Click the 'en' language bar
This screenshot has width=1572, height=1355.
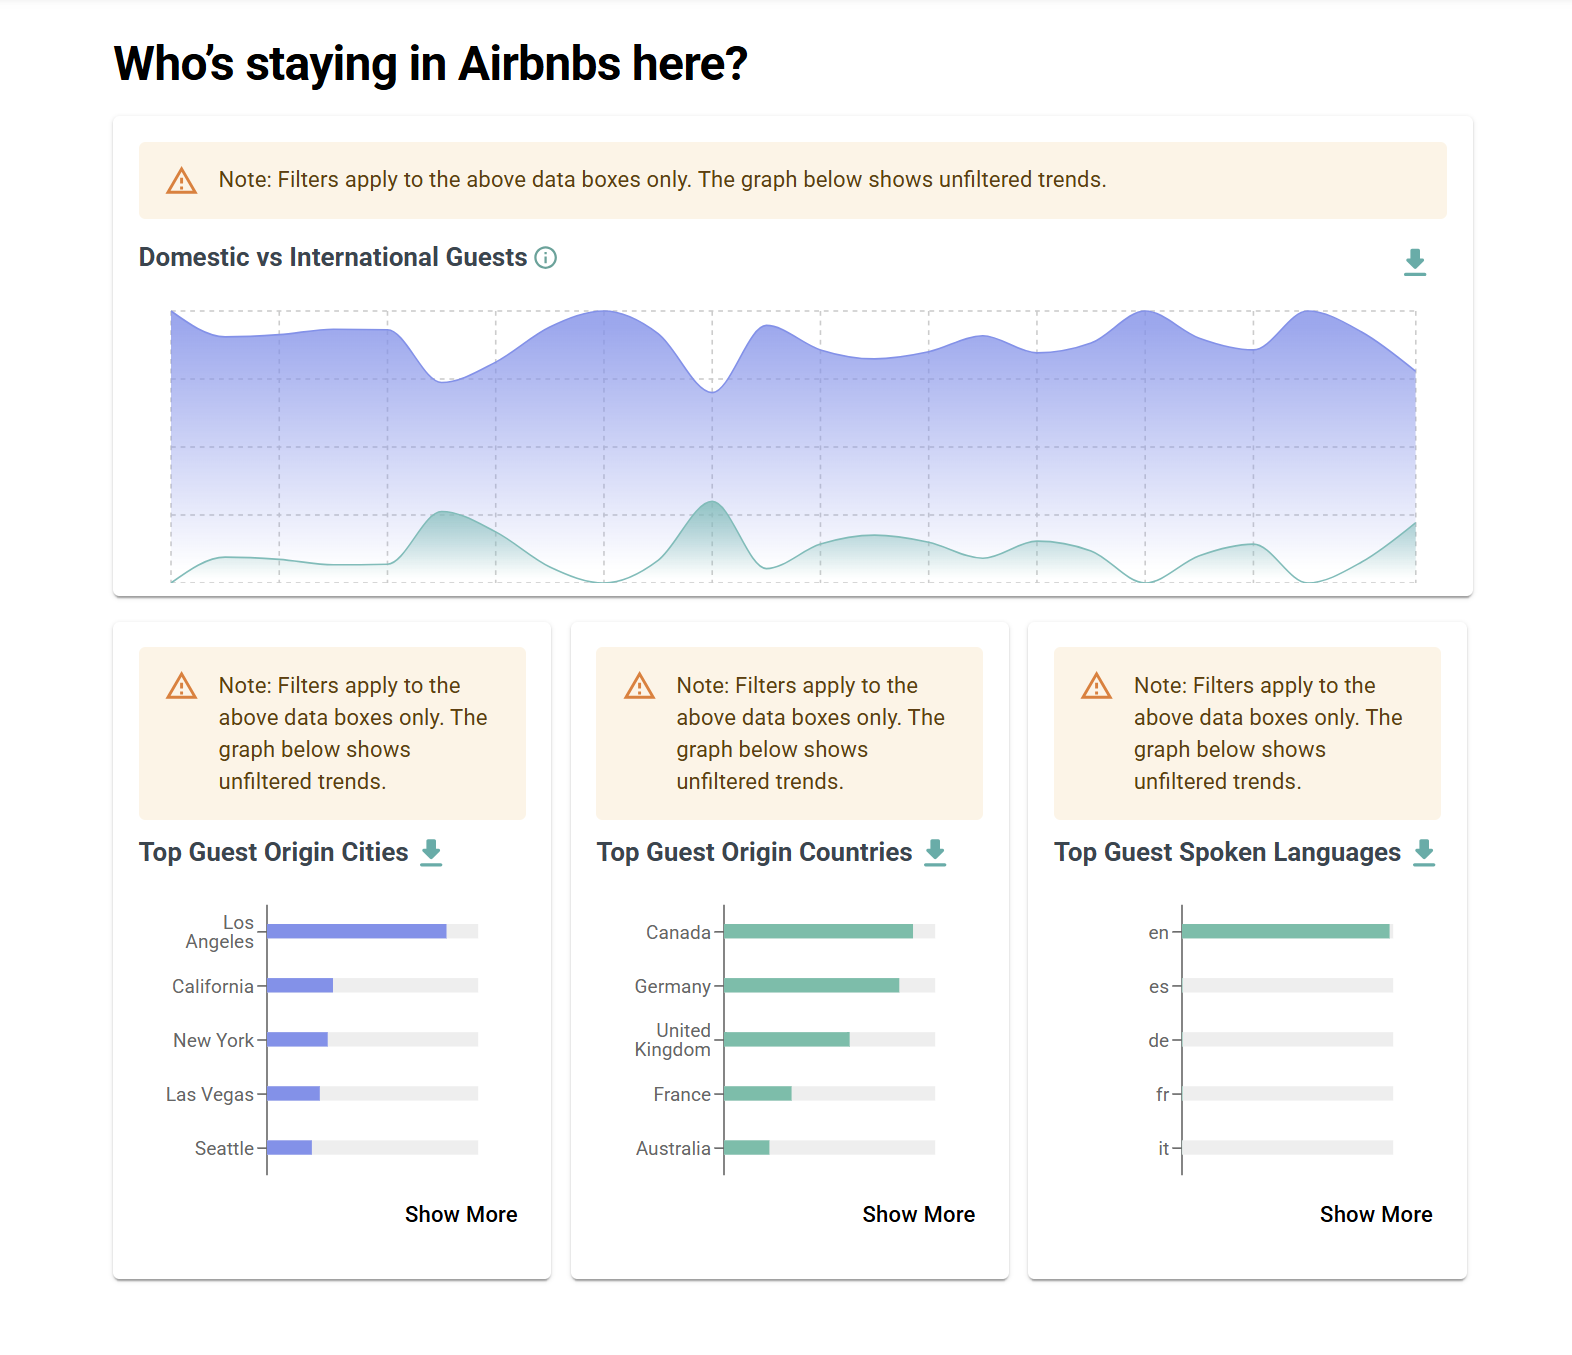[x=1285, y=931]
